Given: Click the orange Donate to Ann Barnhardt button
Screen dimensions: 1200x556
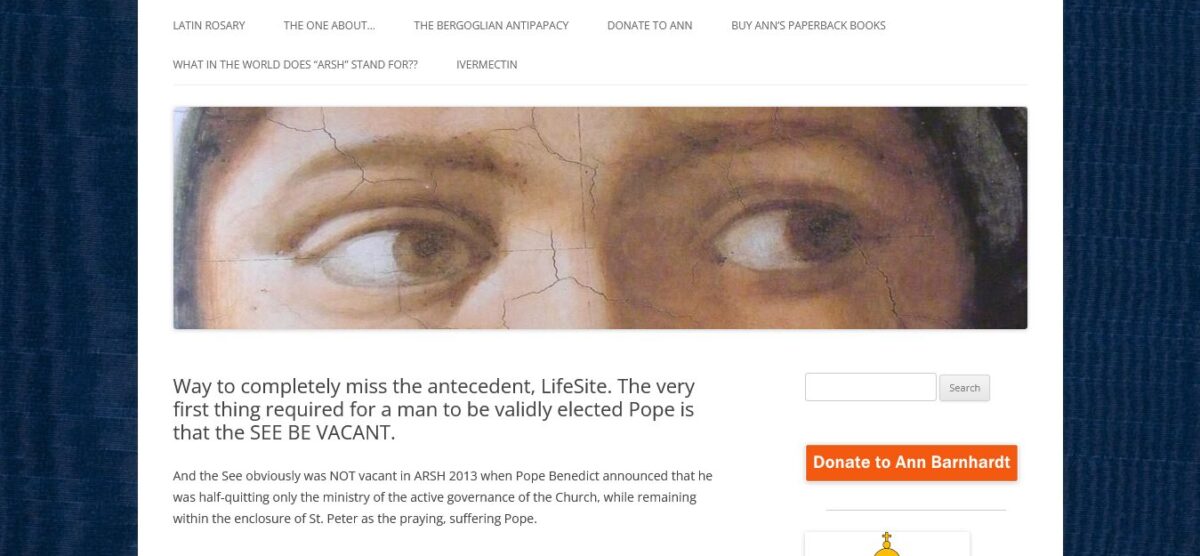Looking at the screenshot, I should tap(911, 463).
